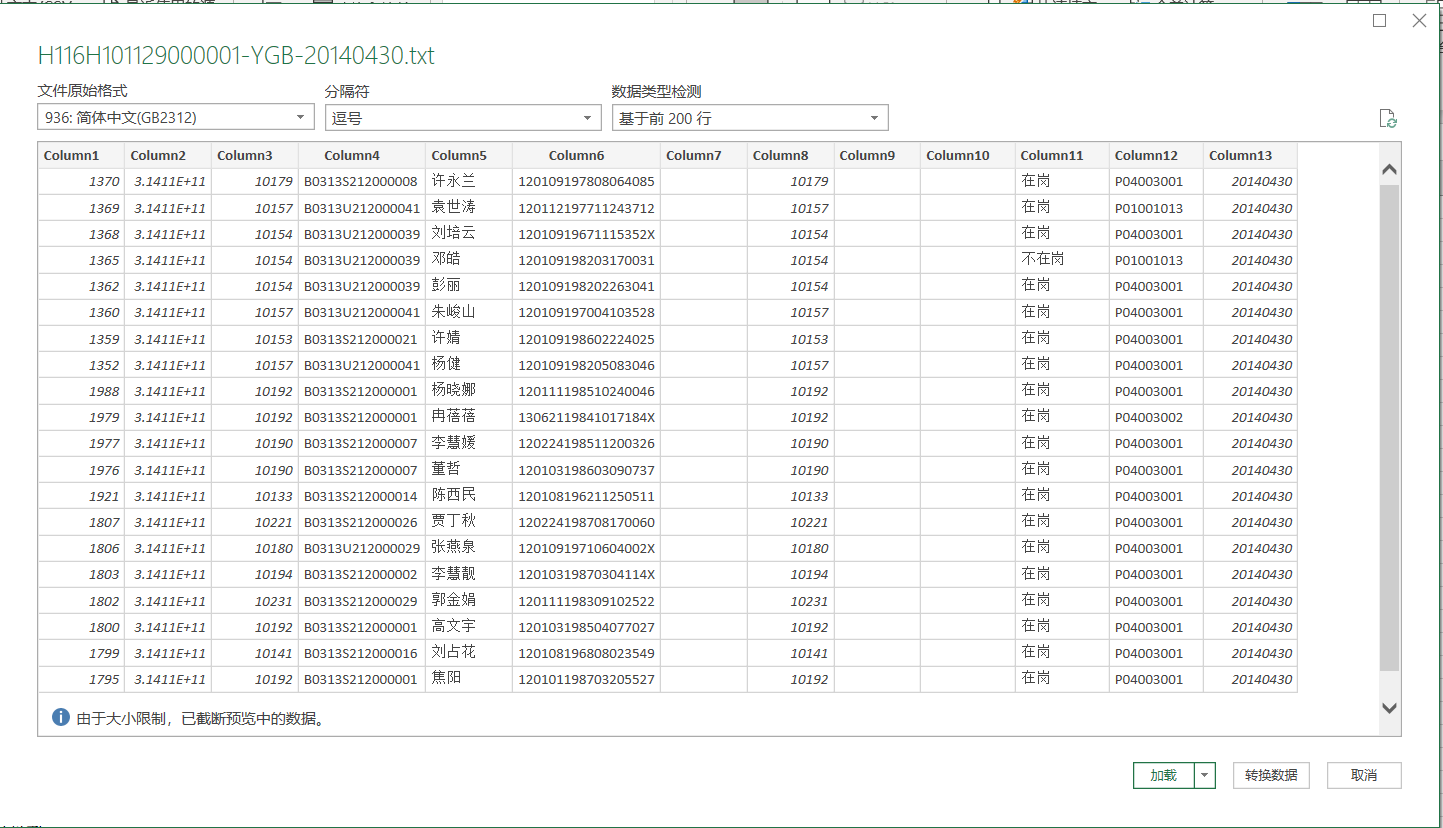Open the 数据类型检测 dropdown

click(750, 118)
